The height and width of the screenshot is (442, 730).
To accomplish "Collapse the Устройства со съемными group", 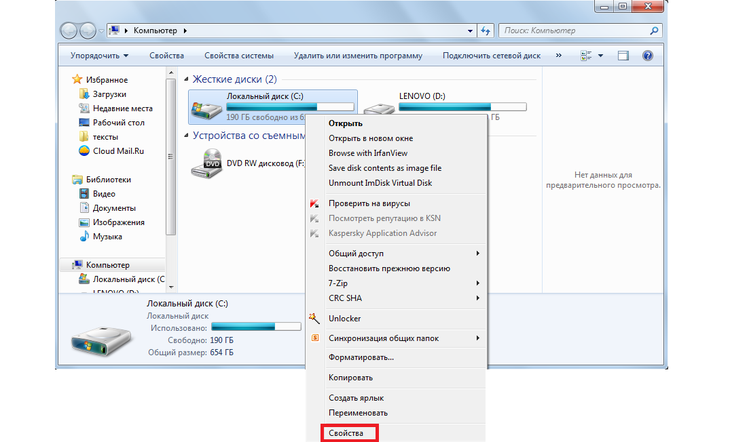I will (186, 136).
